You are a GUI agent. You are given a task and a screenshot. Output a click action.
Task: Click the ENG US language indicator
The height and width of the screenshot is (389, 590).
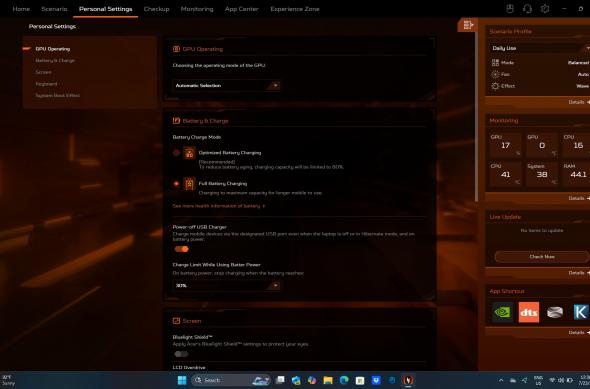[x=538, y=380]
